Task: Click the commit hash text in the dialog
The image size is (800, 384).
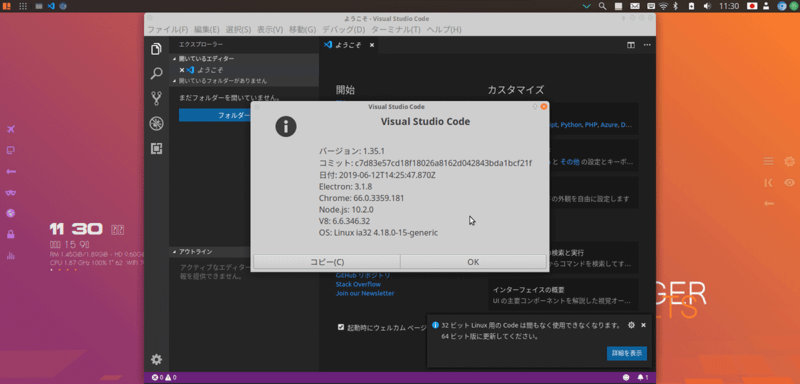Action: pos(443,163)
